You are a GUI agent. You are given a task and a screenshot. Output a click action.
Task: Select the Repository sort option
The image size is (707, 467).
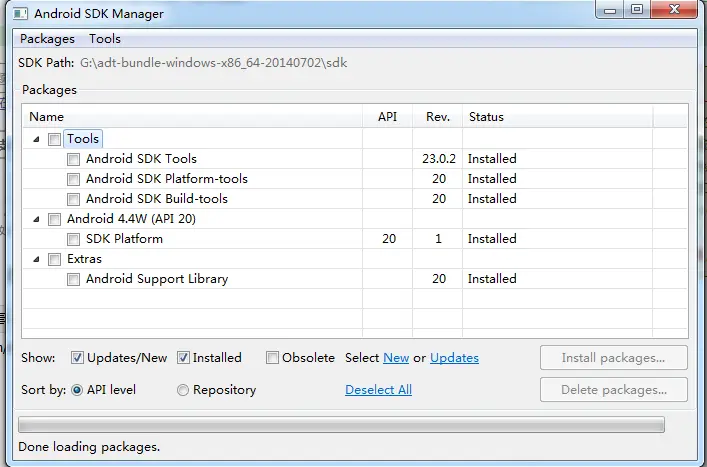[x=183, y=390]
